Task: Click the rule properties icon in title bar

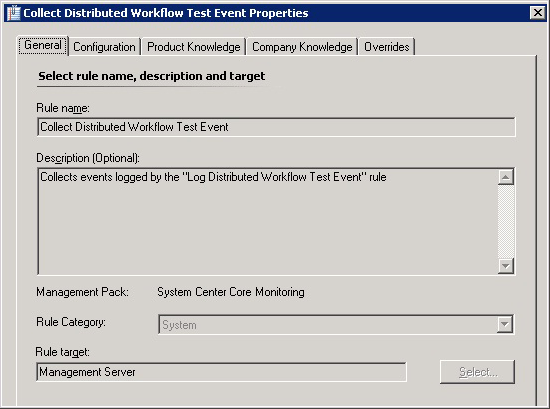Action: tap(14, 13)
